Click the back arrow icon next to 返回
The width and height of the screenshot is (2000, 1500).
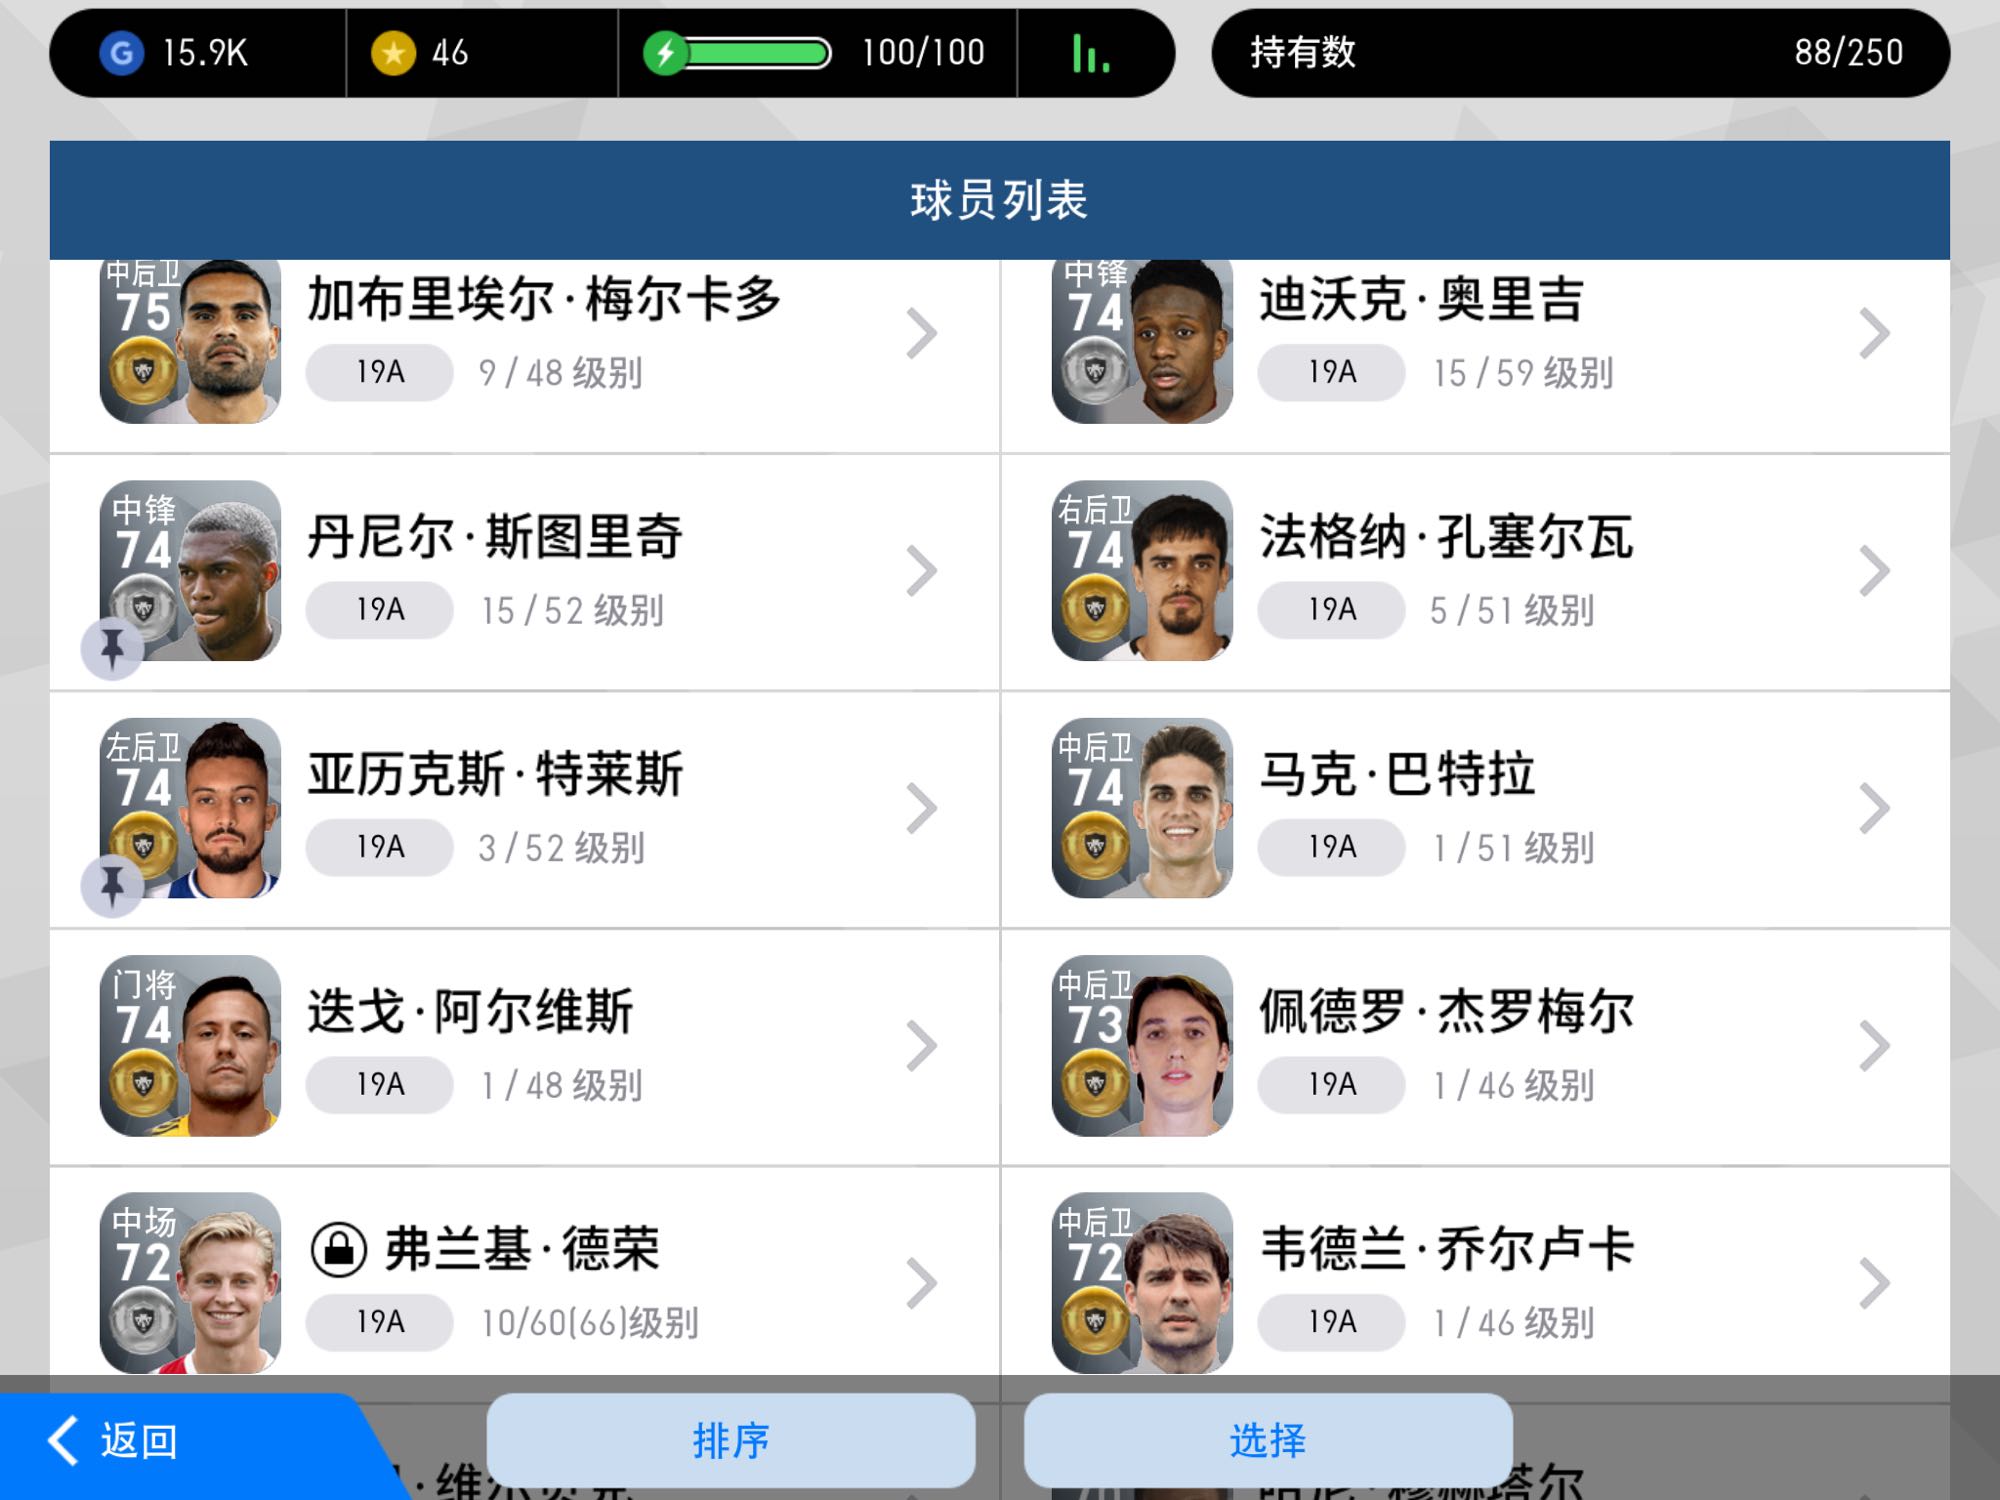(64, 1441)
